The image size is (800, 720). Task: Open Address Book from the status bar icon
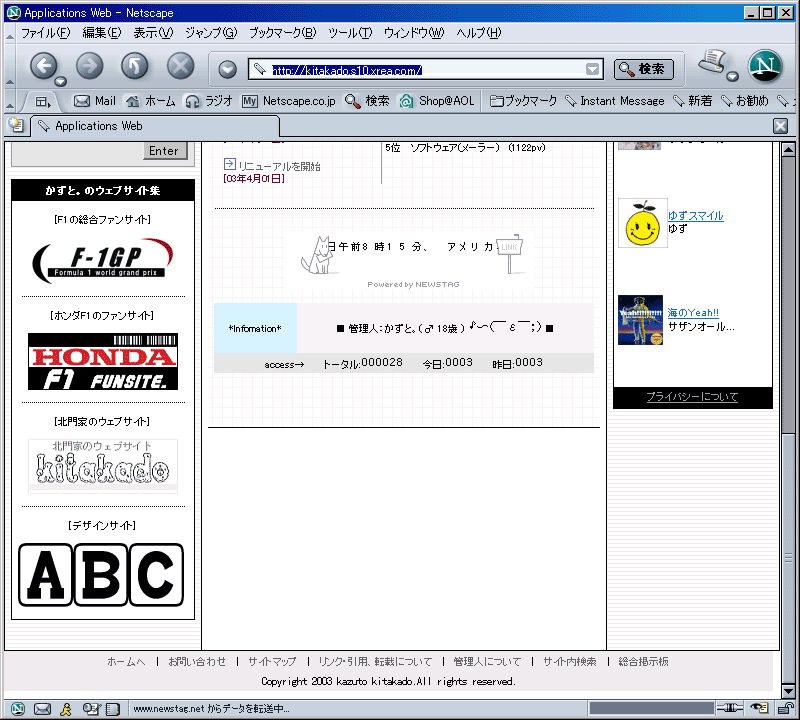(x=113, y=708)
